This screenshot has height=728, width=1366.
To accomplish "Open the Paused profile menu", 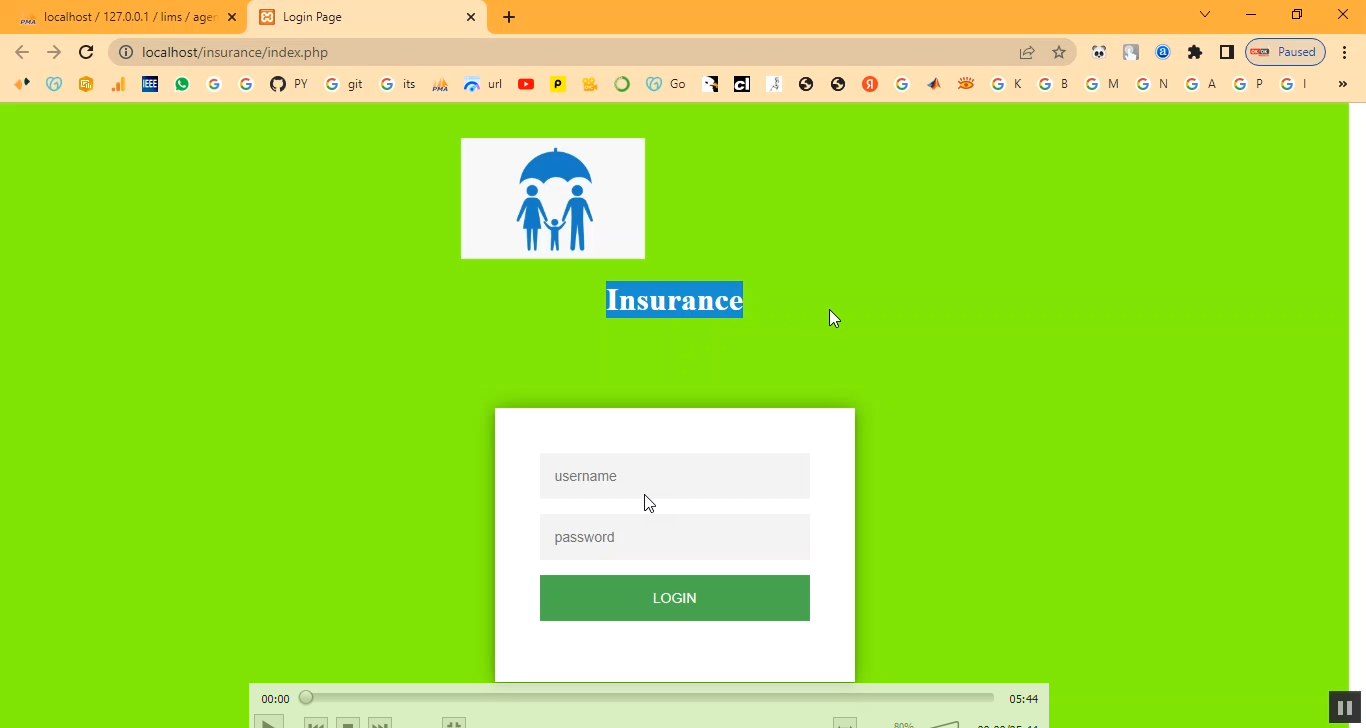I will [1285, 52].
